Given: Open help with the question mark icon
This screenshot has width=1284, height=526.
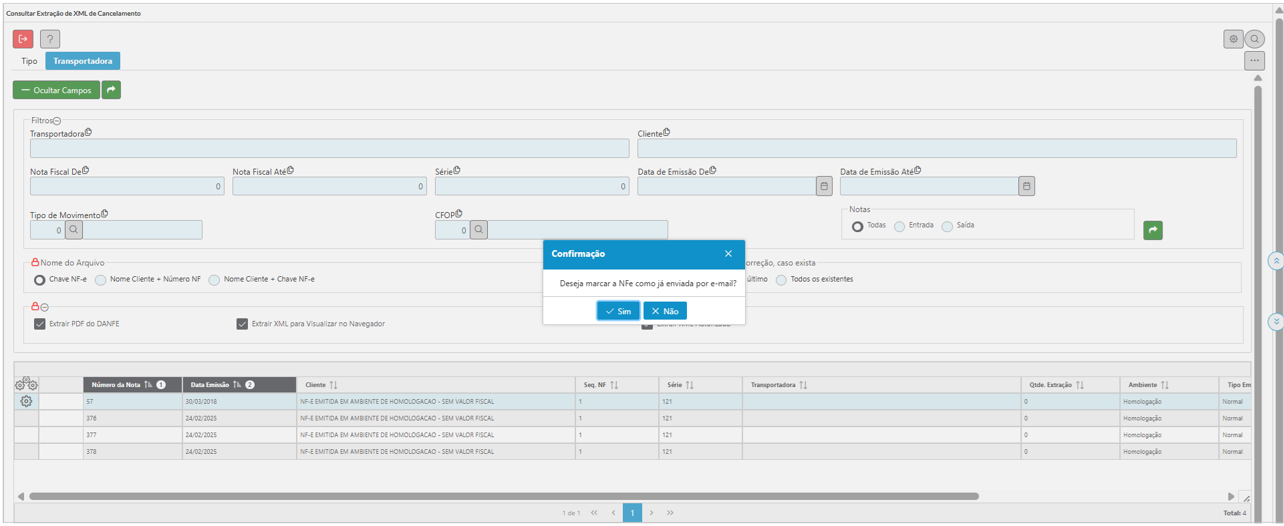Looking at the screenshot, I should tap(51, 39).
